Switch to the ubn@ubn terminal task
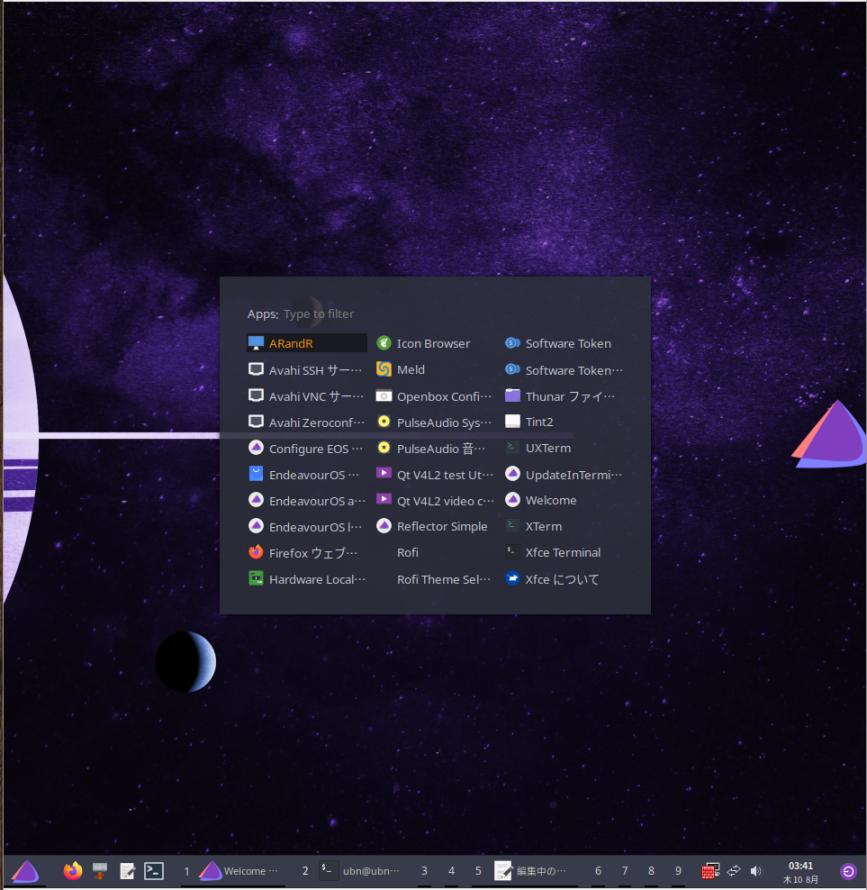 pyautogui.click(x=360, y=871)
